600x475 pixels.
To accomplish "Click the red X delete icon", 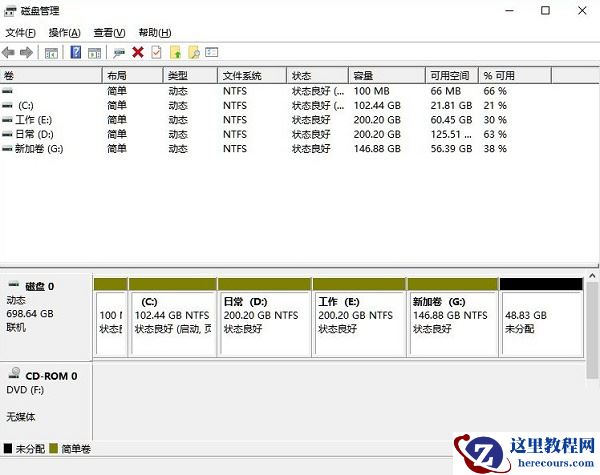I will 138,52.
